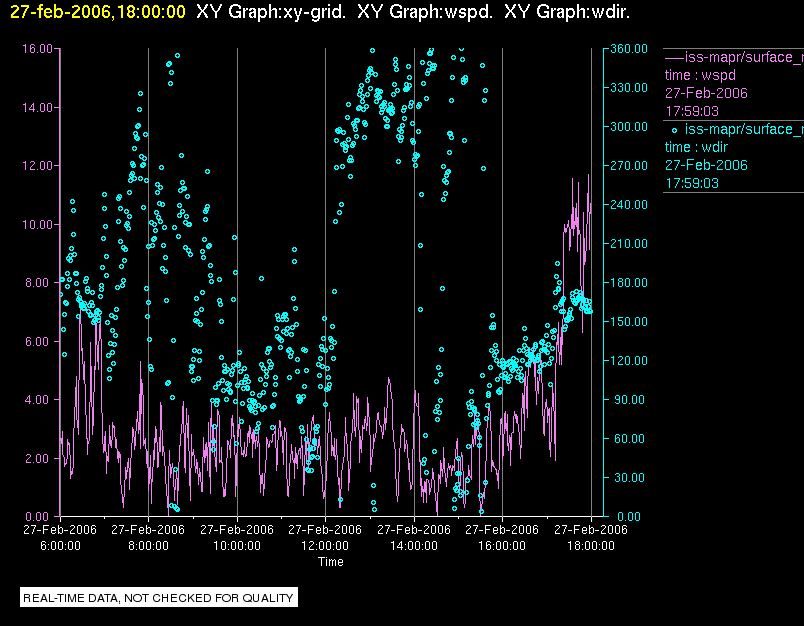This screenshot has height=626, width=804.
Task: Click the 18:00:00 x-axis tick label
Action: (x=590, y=546)
